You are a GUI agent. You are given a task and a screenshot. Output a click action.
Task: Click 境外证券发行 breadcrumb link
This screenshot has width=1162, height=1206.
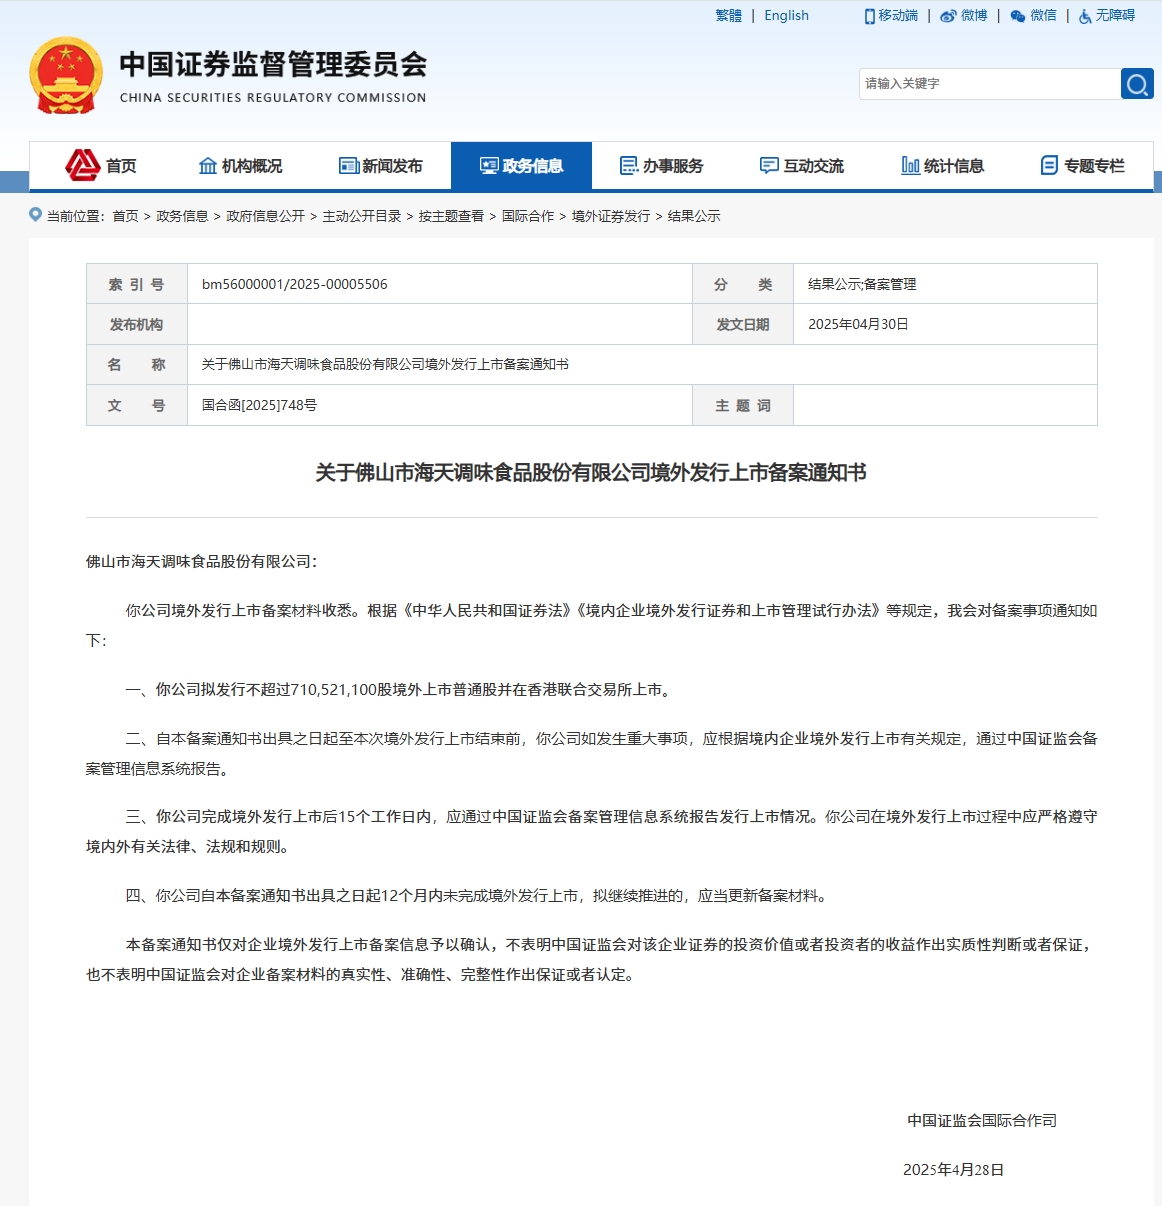pos(611,216)
